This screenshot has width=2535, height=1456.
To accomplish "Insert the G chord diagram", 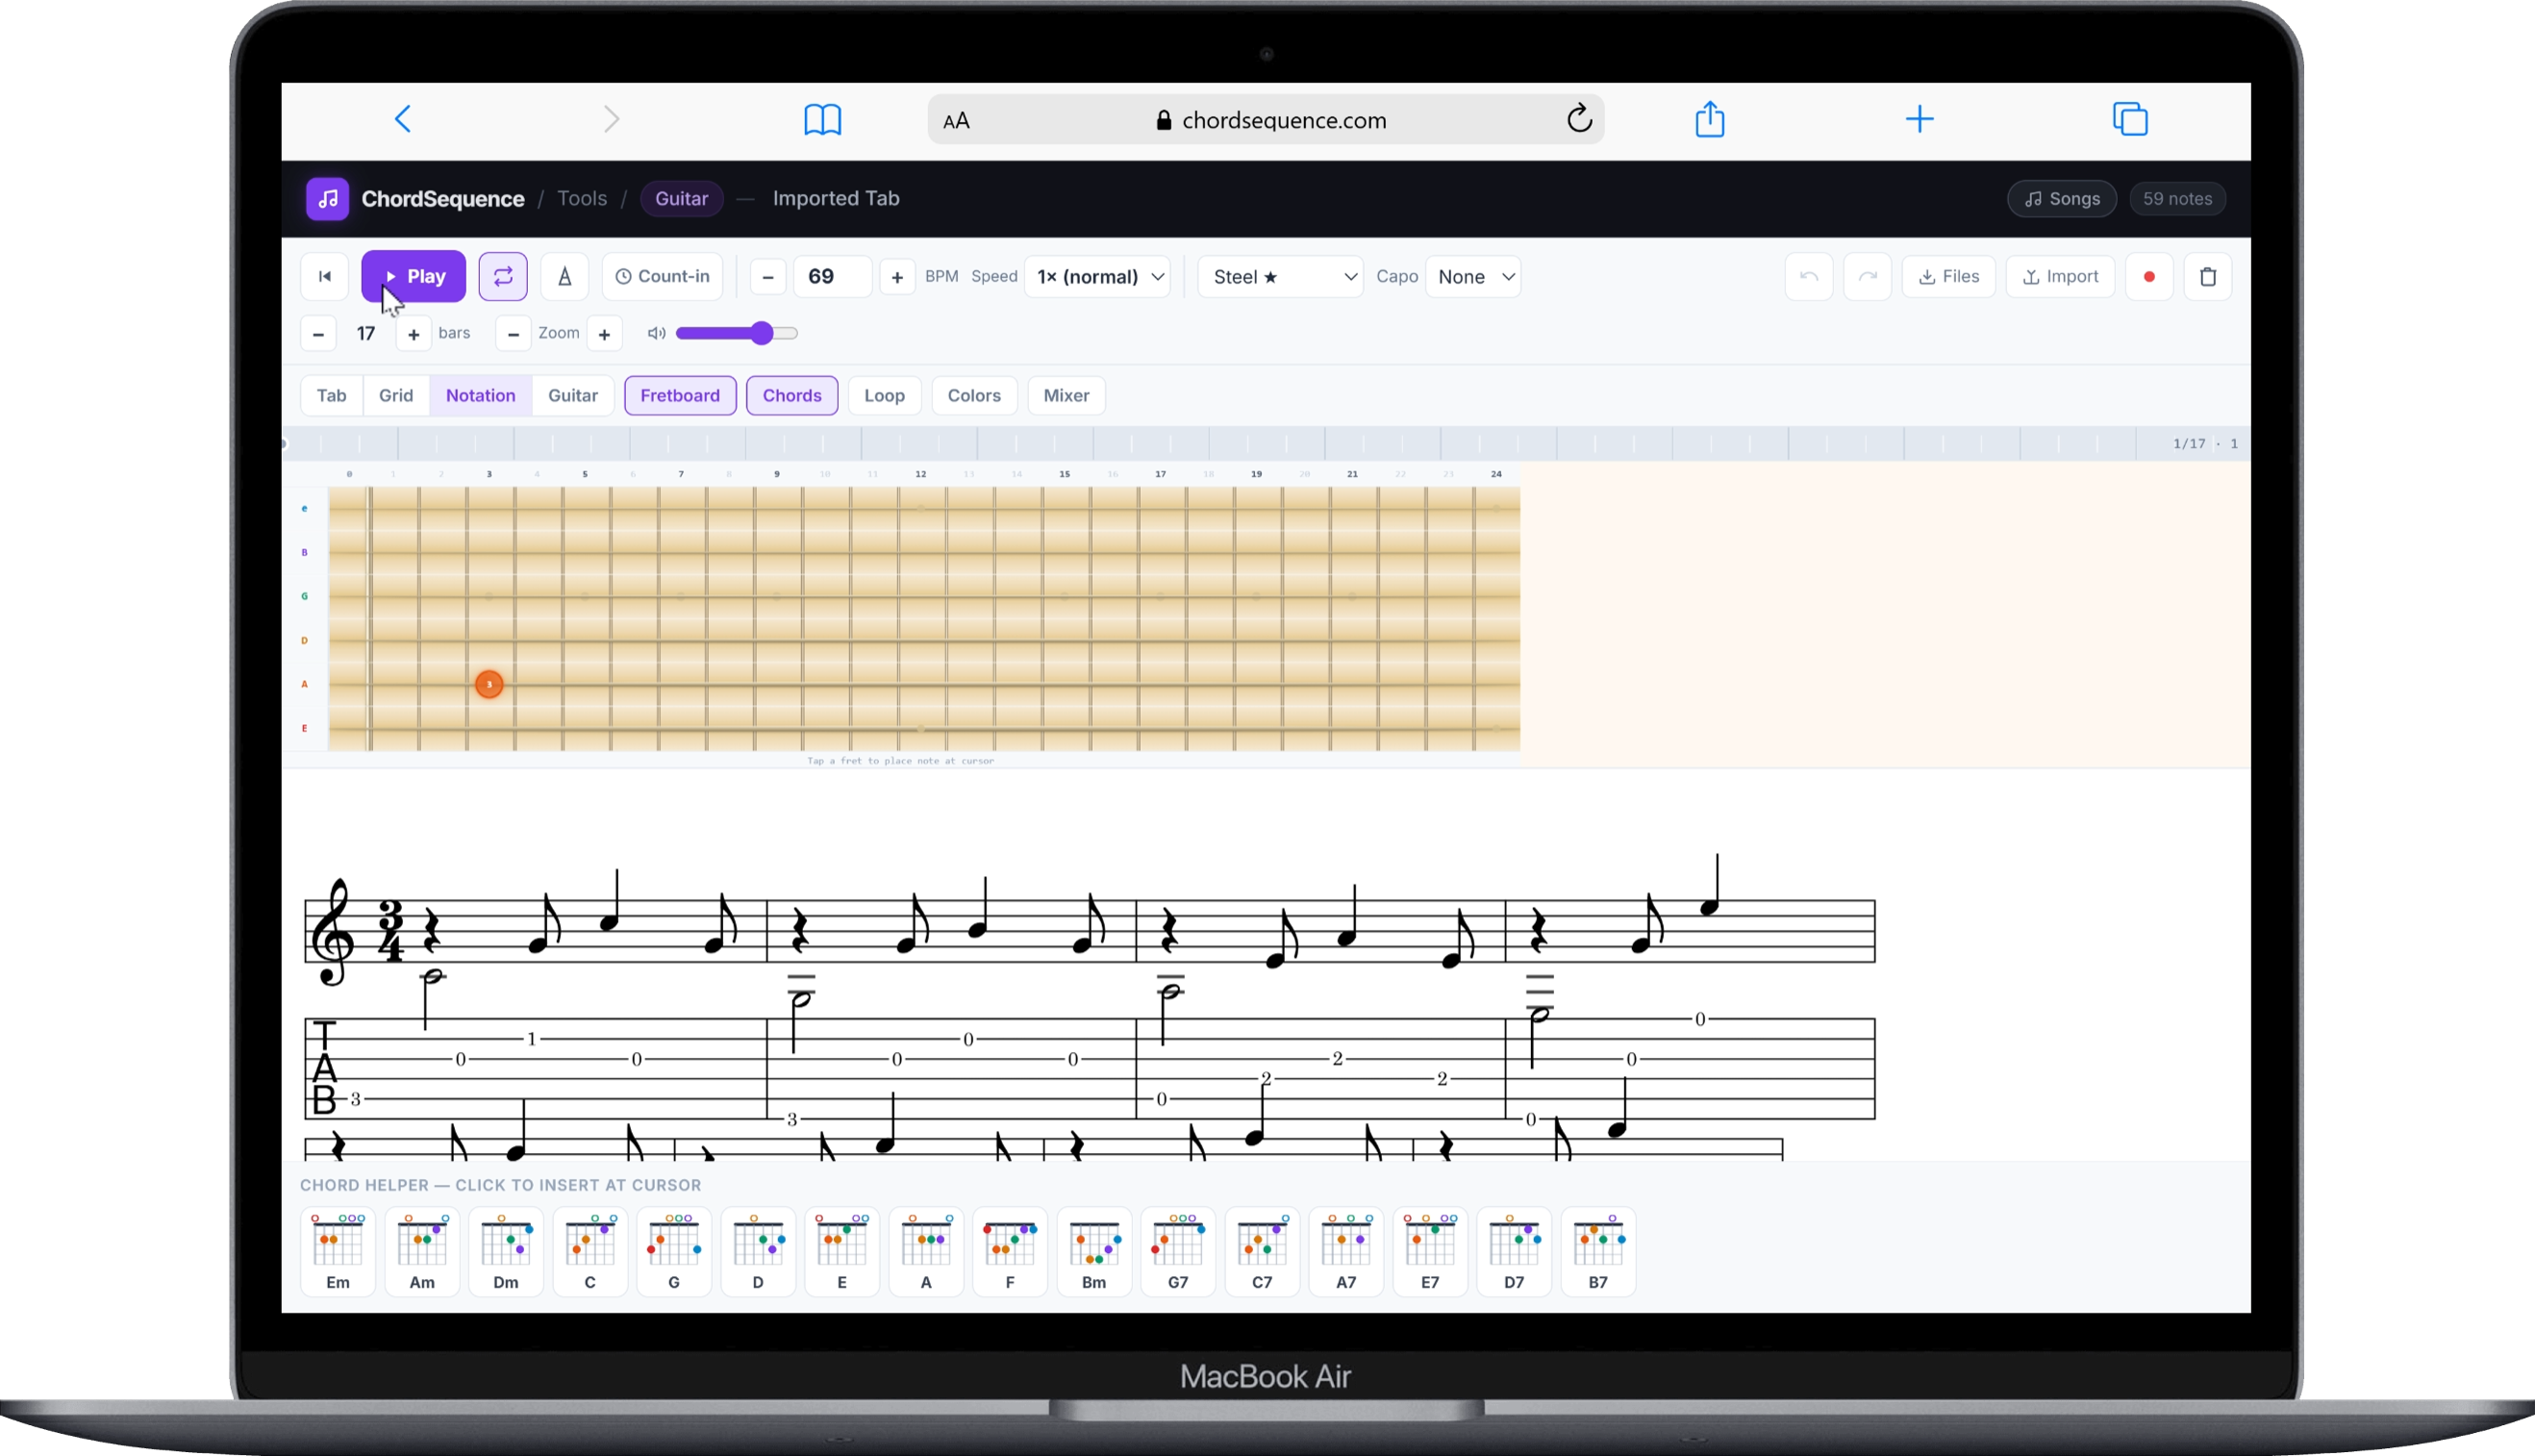I will [674, 1252].
